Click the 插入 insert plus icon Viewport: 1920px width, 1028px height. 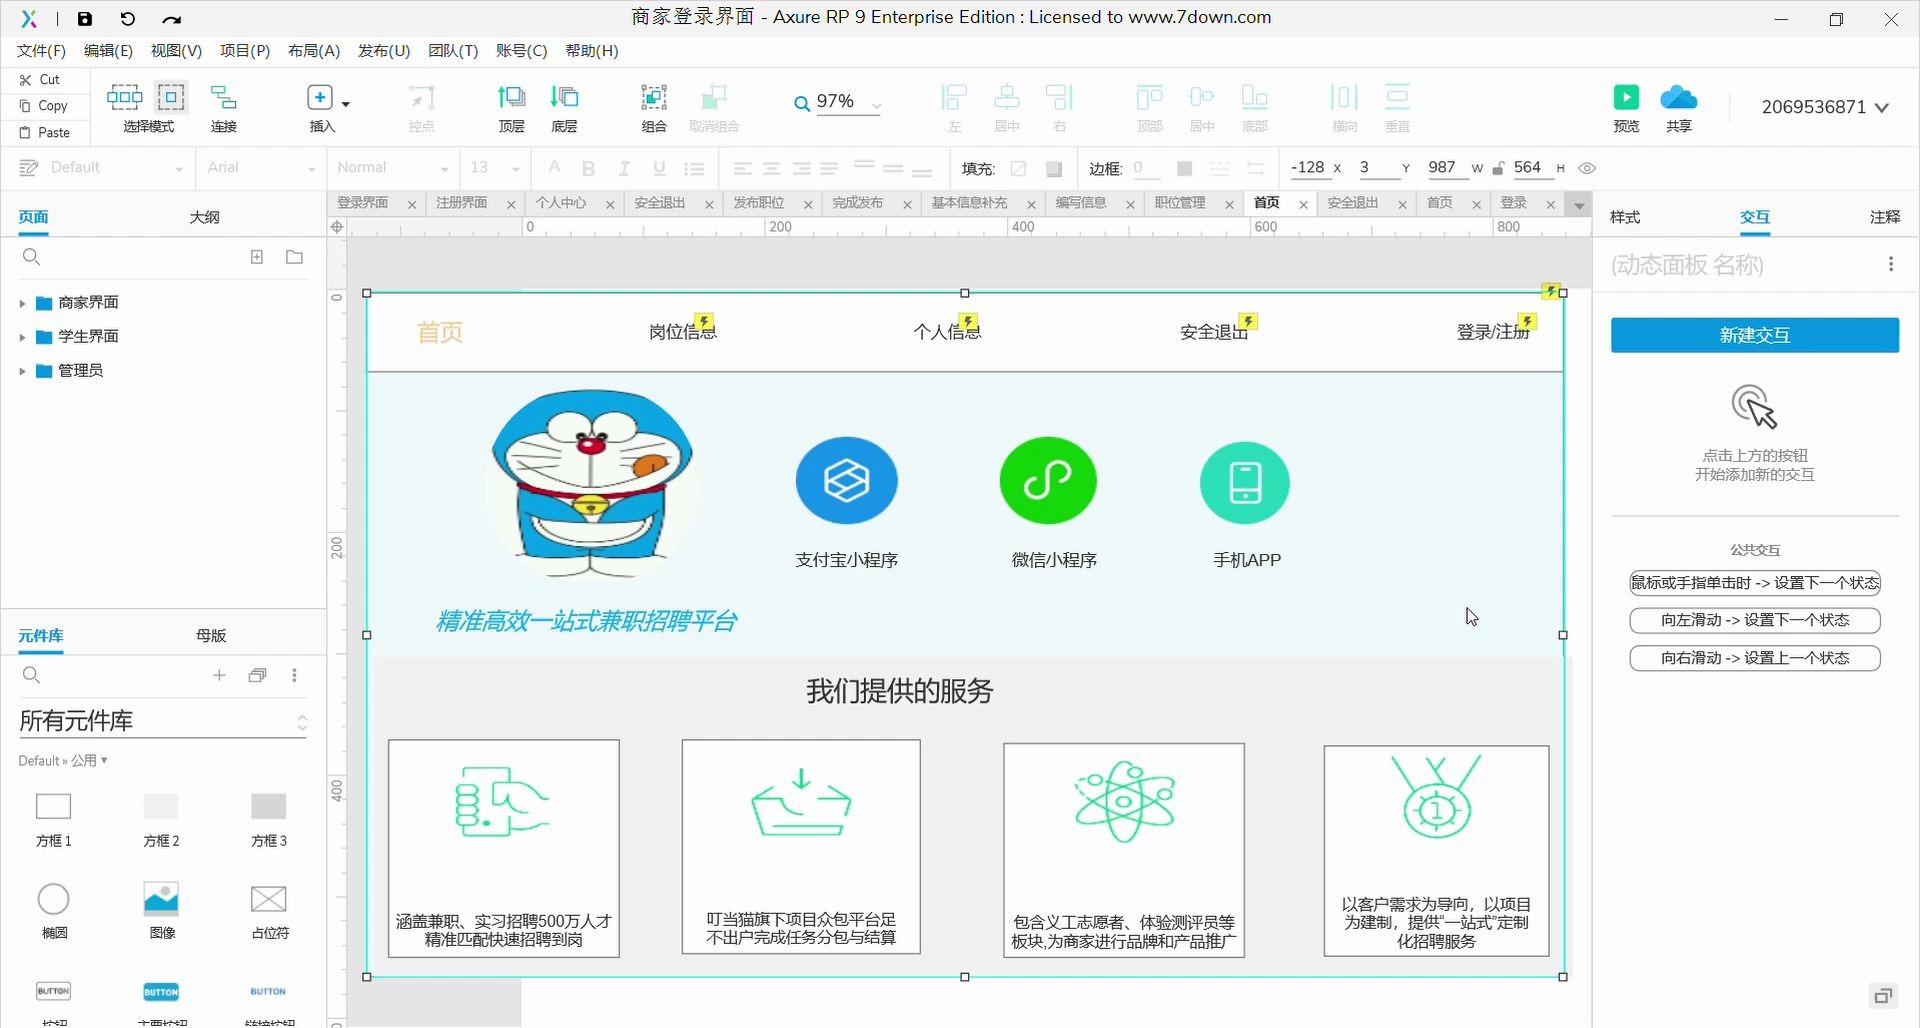320,97
